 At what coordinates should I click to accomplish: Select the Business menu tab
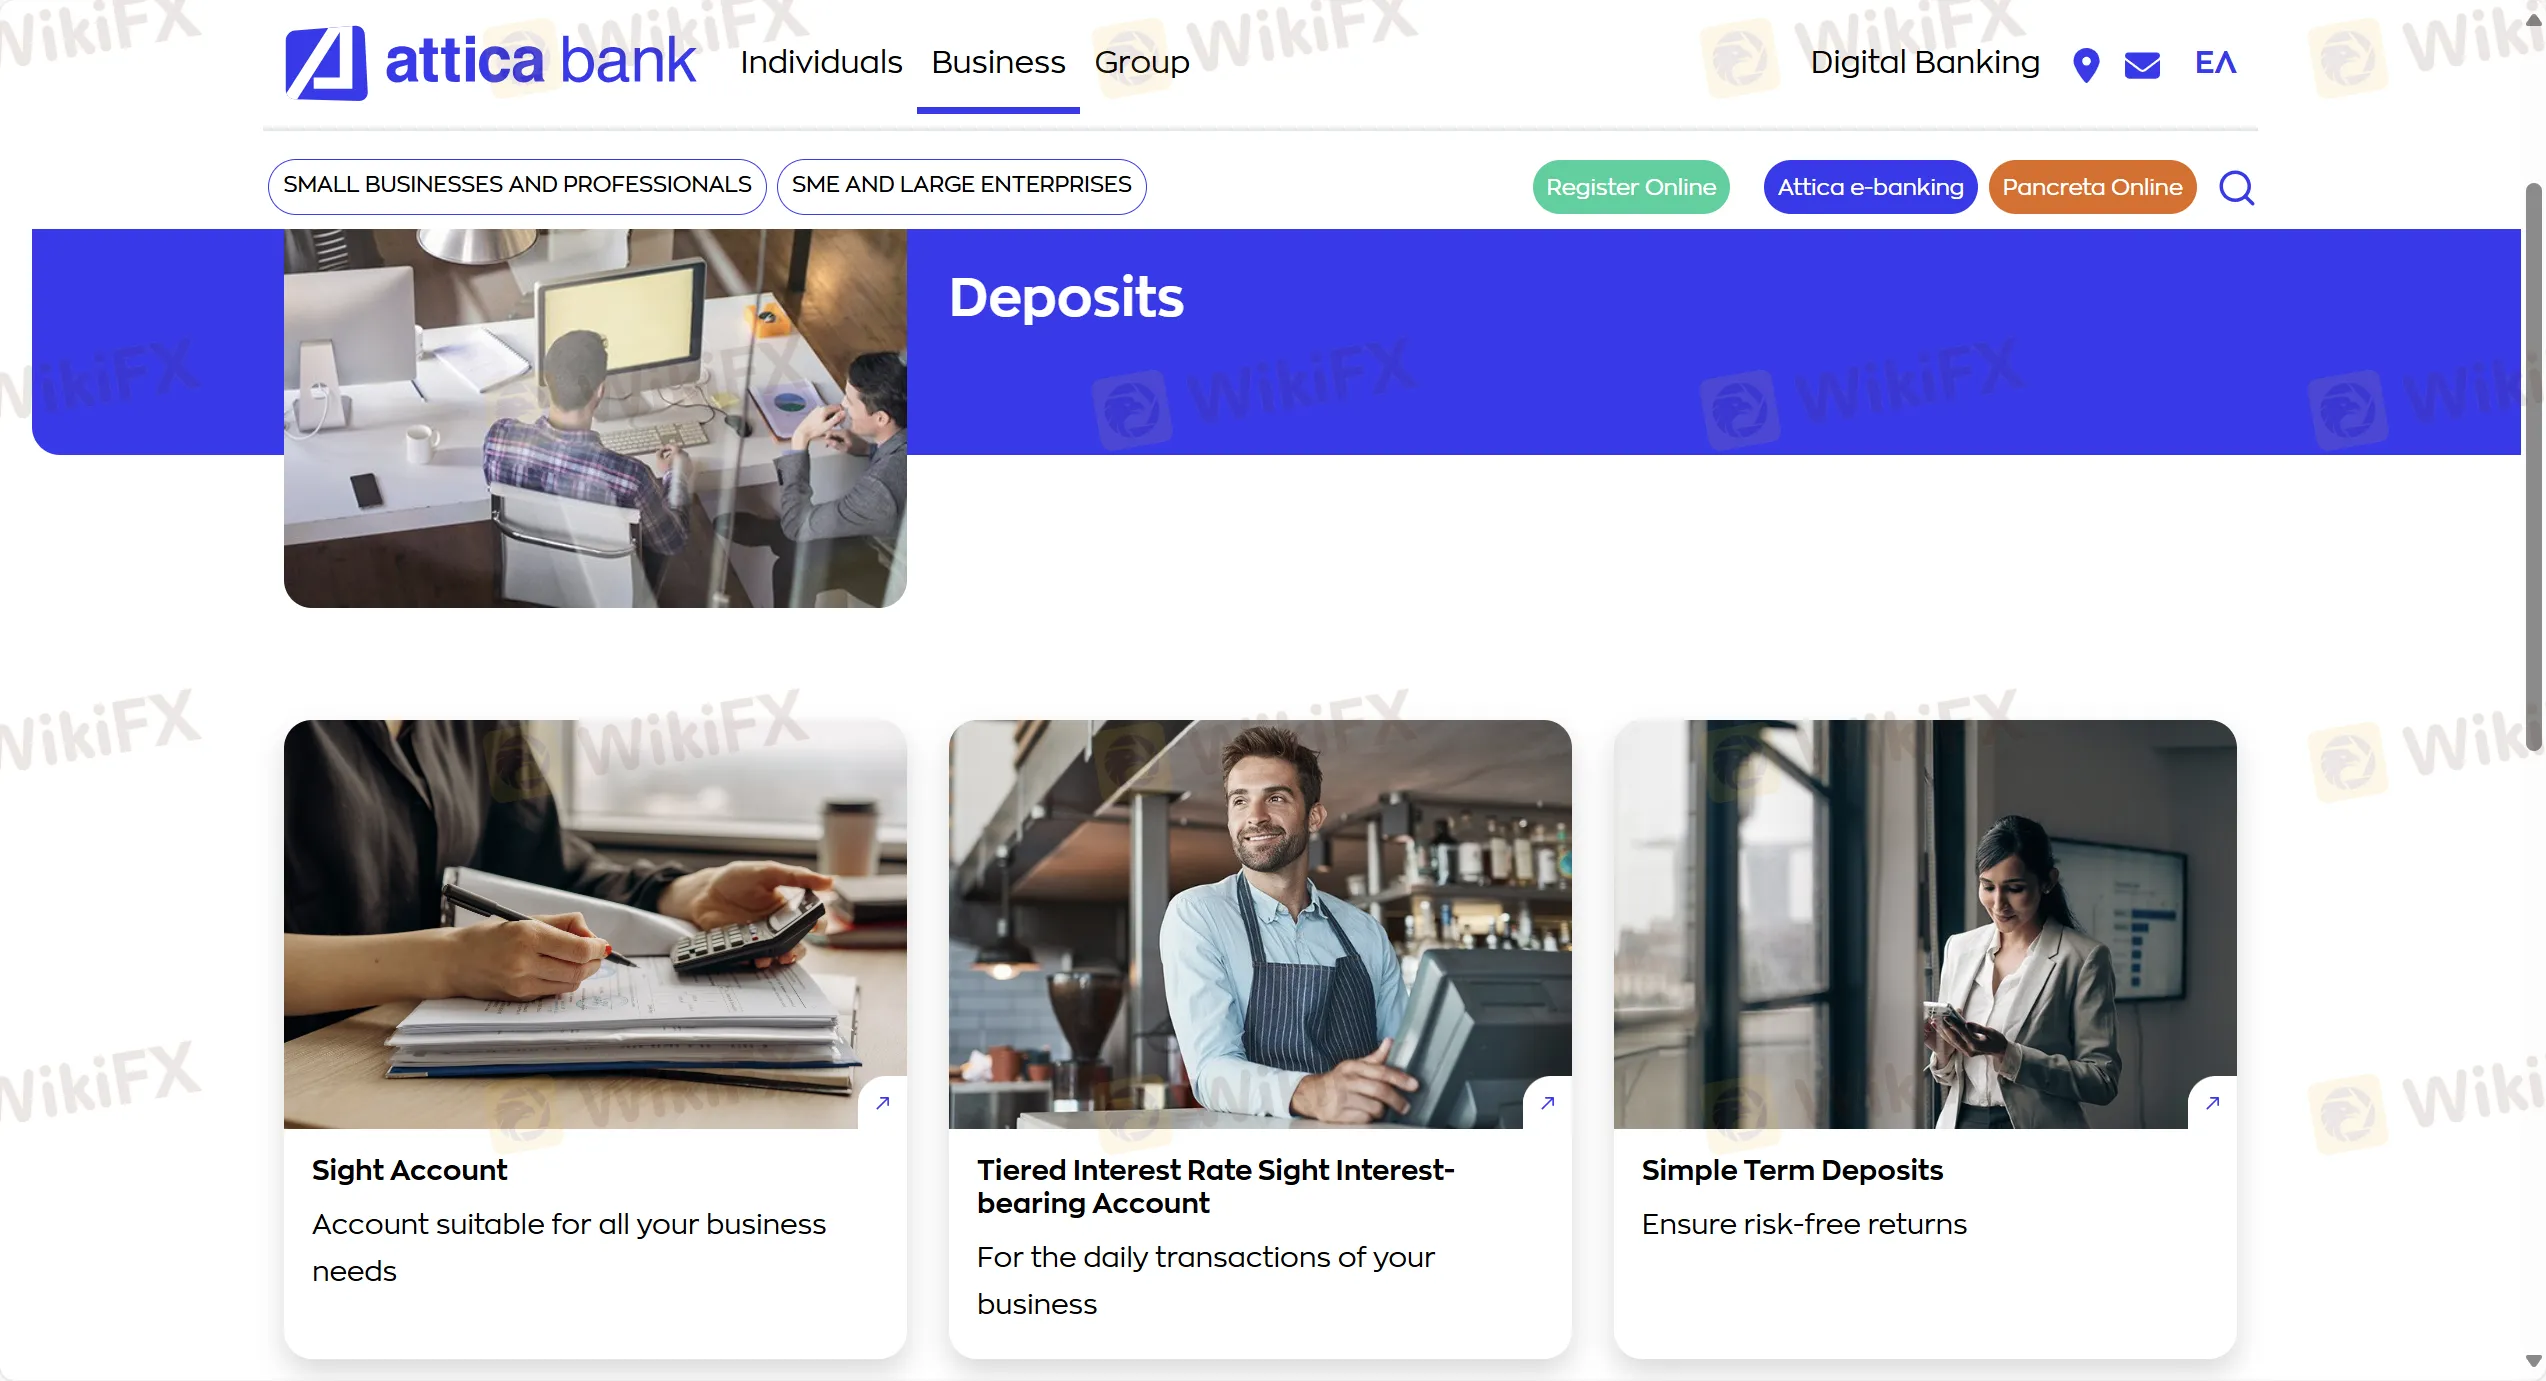pyautogui.click(x=998, y=62)
